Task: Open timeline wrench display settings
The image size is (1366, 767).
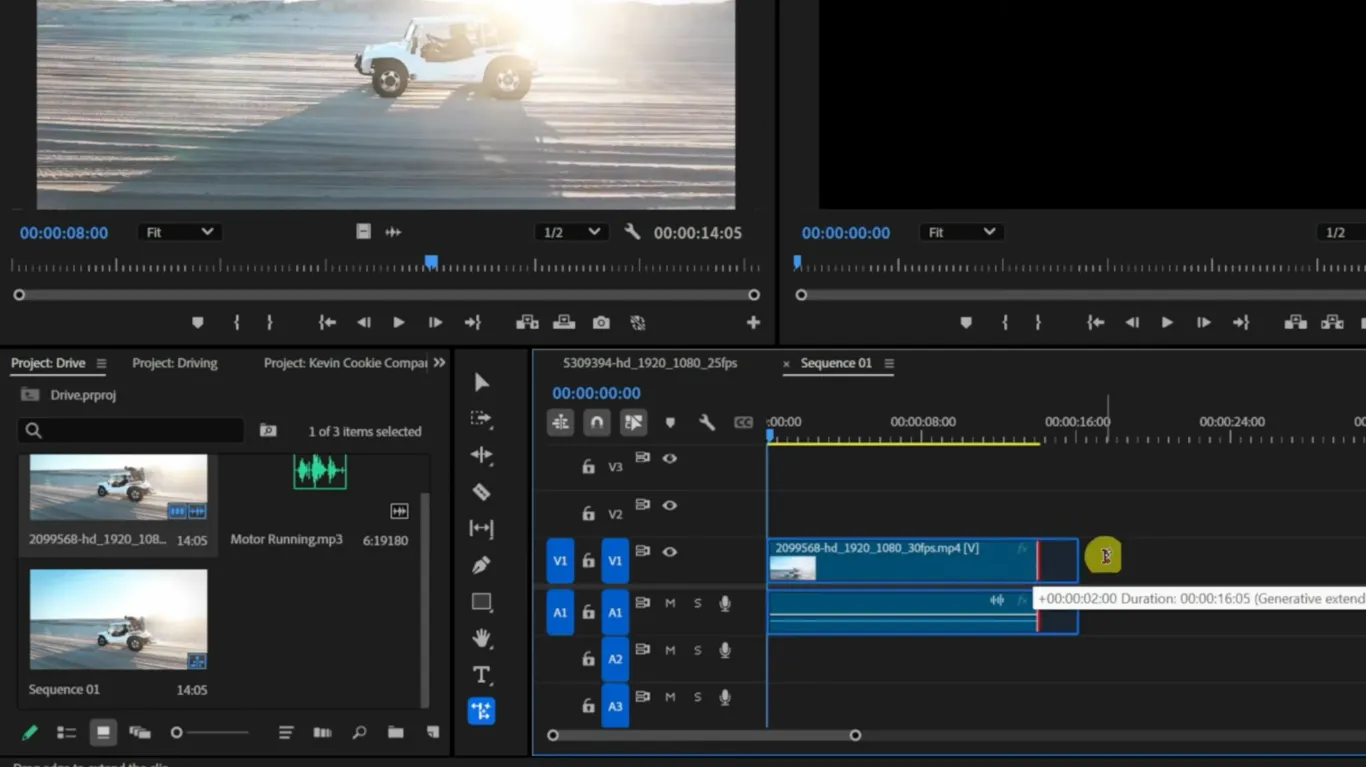Action: (x=706, y=422)
